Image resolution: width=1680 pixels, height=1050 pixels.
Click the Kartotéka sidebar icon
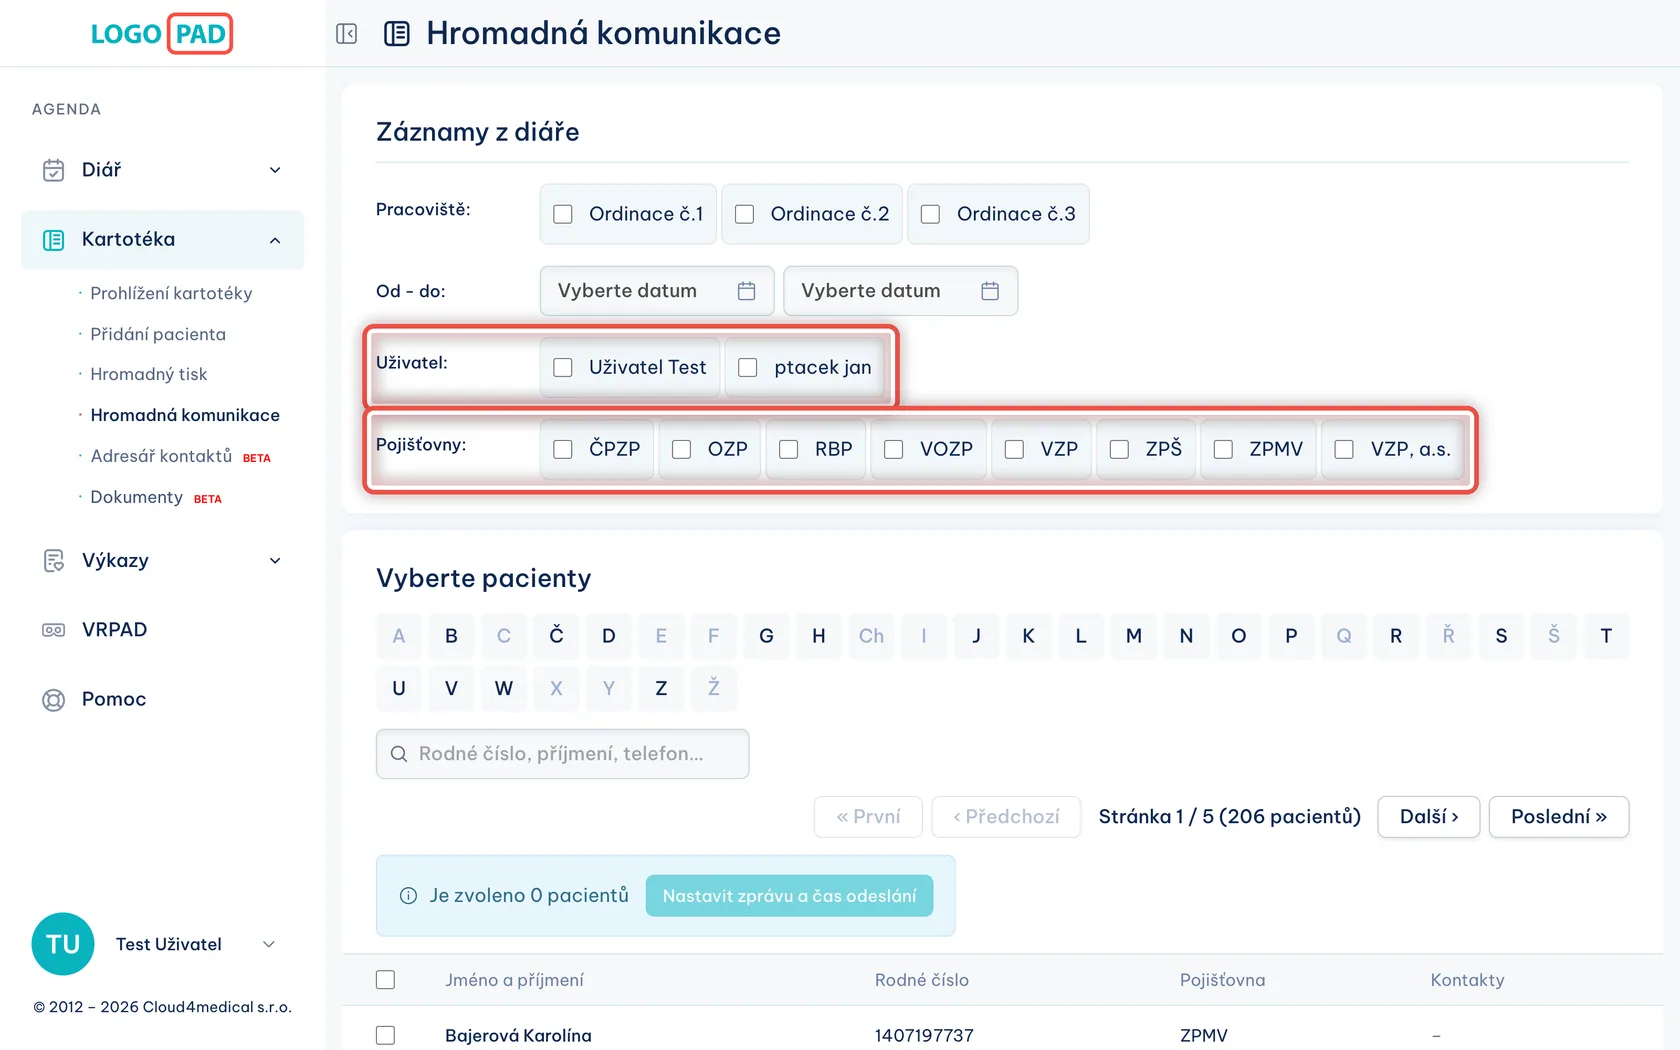click(54, 240)
